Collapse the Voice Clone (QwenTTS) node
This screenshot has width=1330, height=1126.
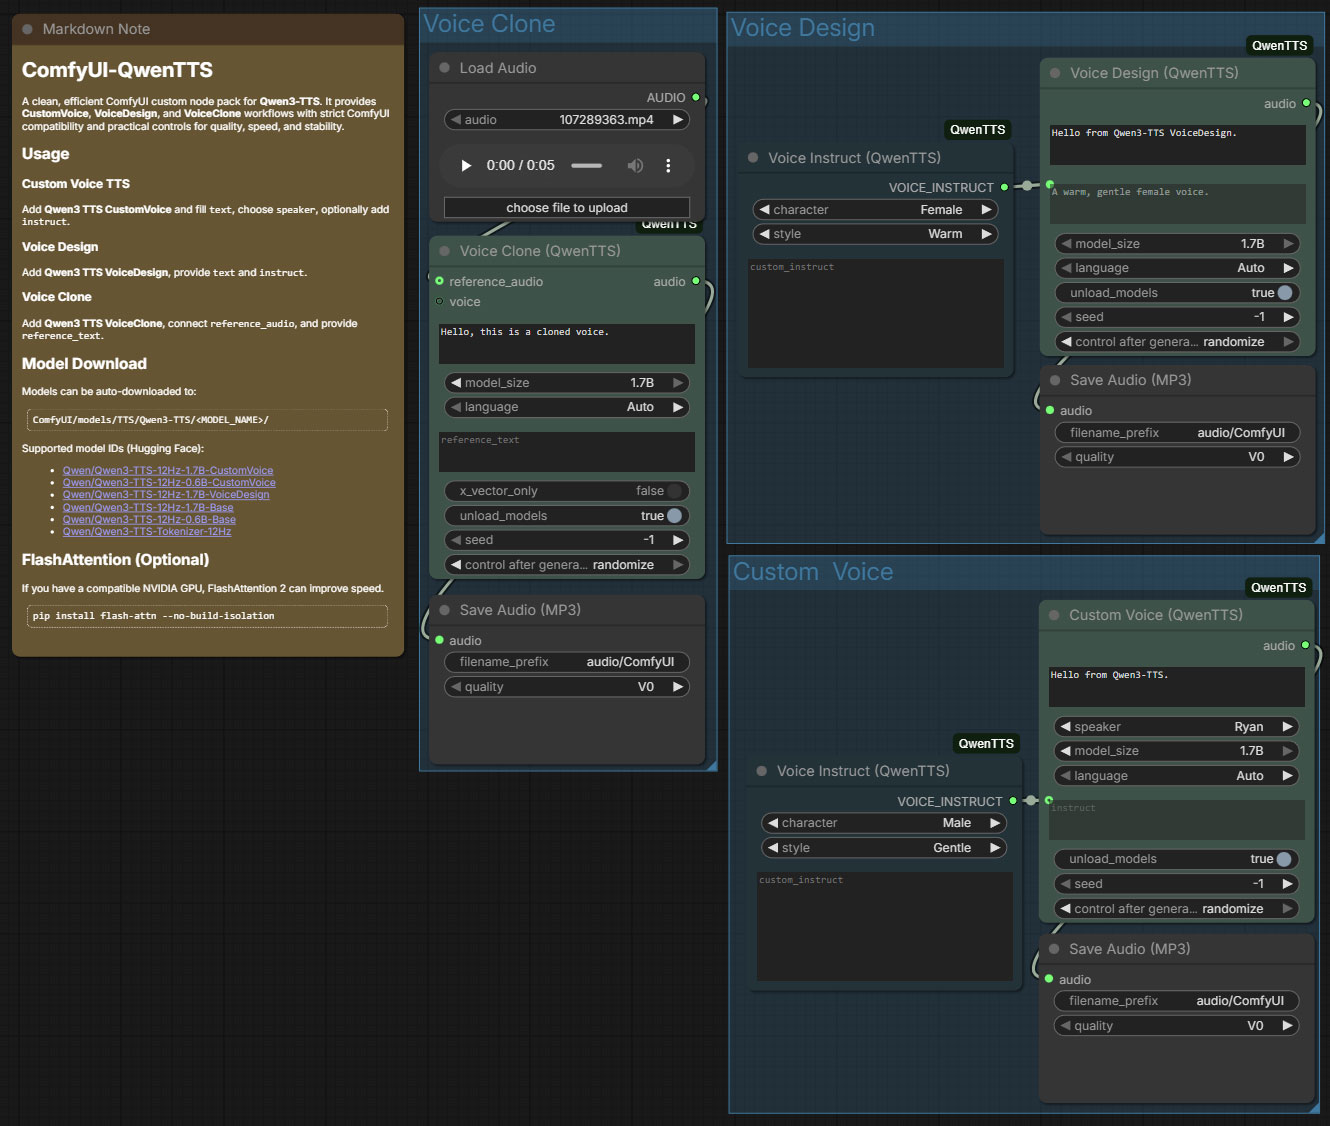pyautogui.click(x=445, y=251)
